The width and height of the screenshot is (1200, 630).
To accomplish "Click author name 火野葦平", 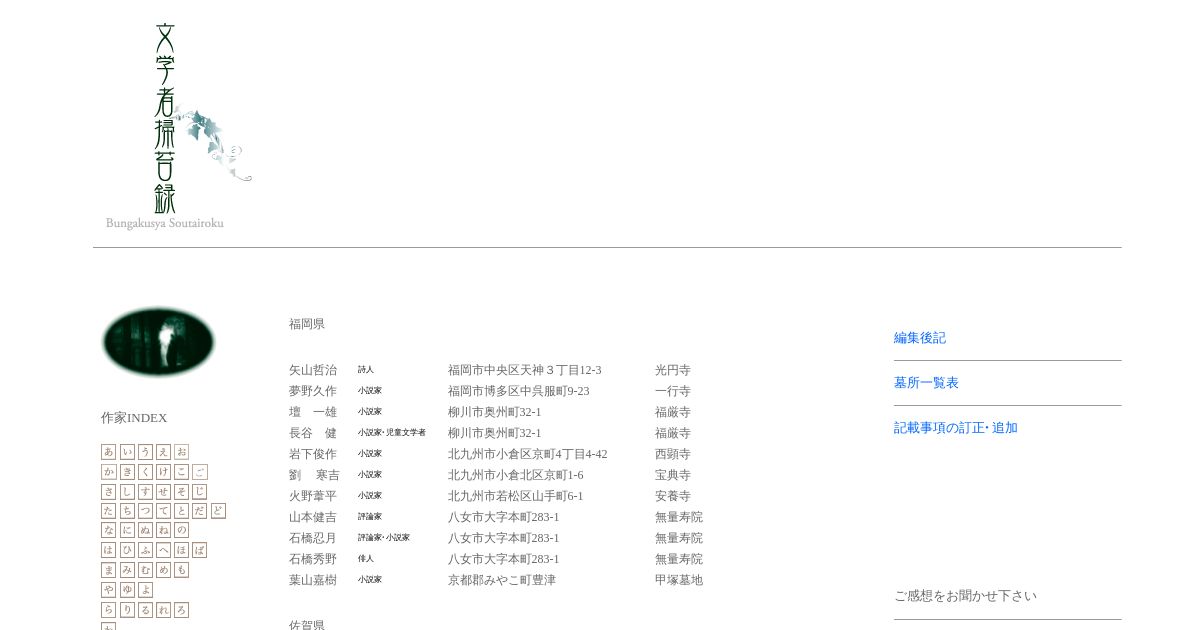I will [x=313, y=496].
